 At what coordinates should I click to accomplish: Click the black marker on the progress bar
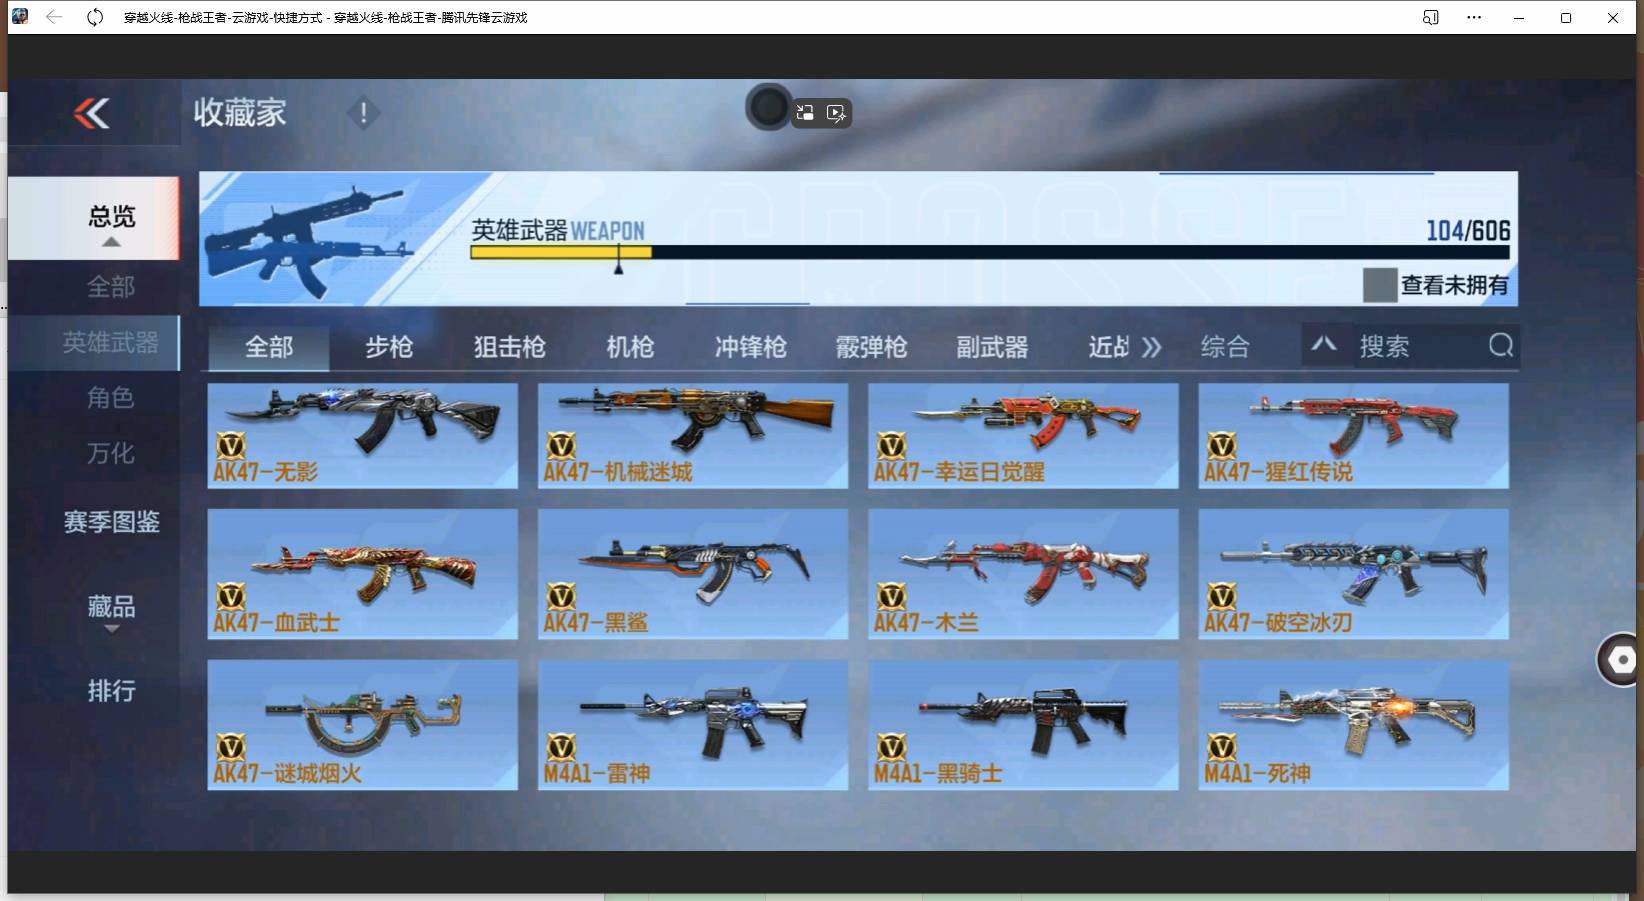[619, 261]
